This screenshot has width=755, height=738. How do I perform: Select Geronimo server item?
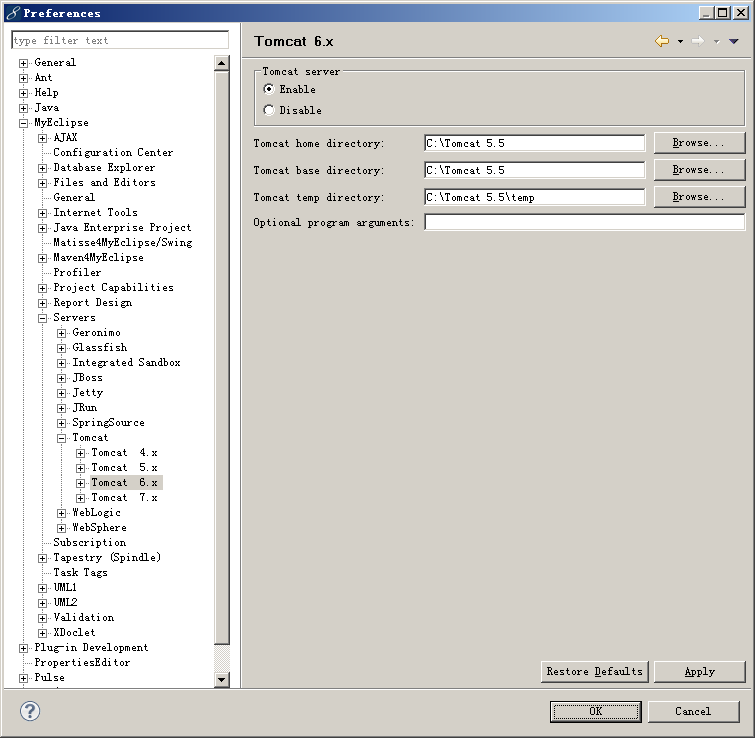[96, 333]
